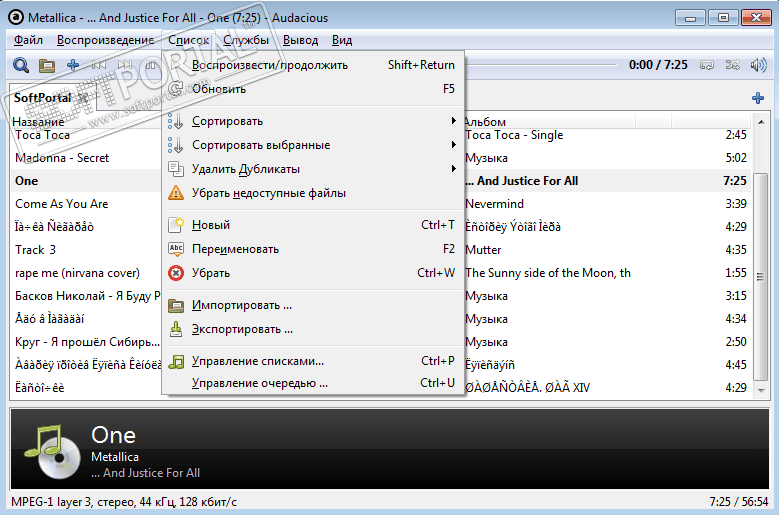Screen dimensions: 779x515
Task: Click the new playlist icon beside Новый
Action: tap(175, 224)
